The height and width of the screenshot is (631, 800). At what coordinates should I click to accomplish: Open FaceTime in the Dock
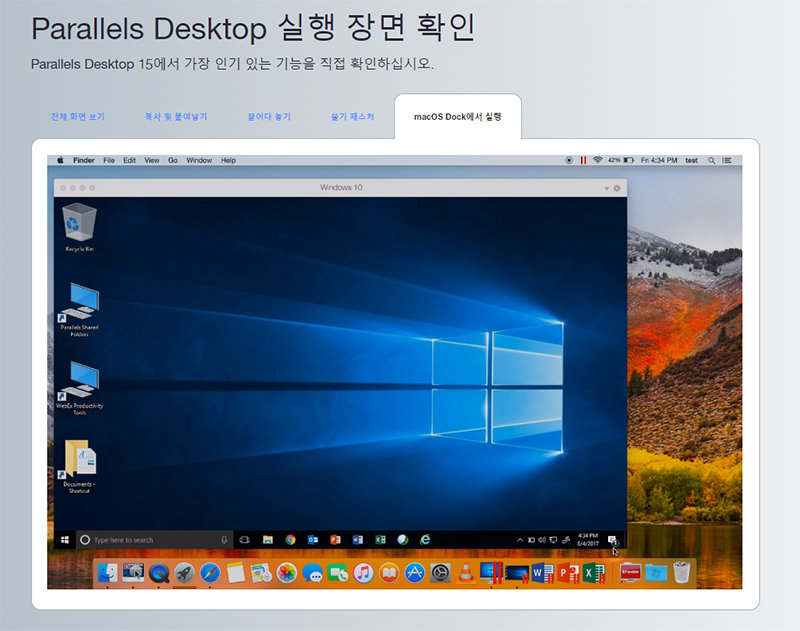click(x=338, y=573)
